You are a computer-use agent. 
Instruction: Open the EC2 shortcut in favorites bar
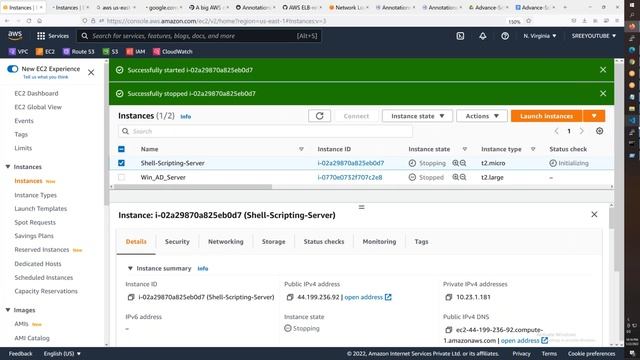pyautogui.click(x=45, y=51)
